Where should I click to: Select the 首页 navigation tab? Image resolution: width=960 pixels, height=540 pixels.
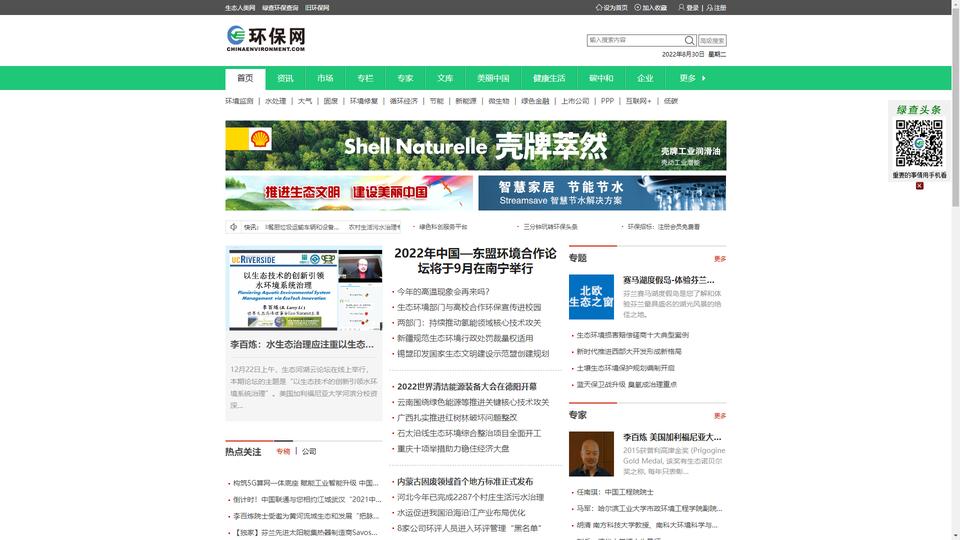[x=245, y=78]
